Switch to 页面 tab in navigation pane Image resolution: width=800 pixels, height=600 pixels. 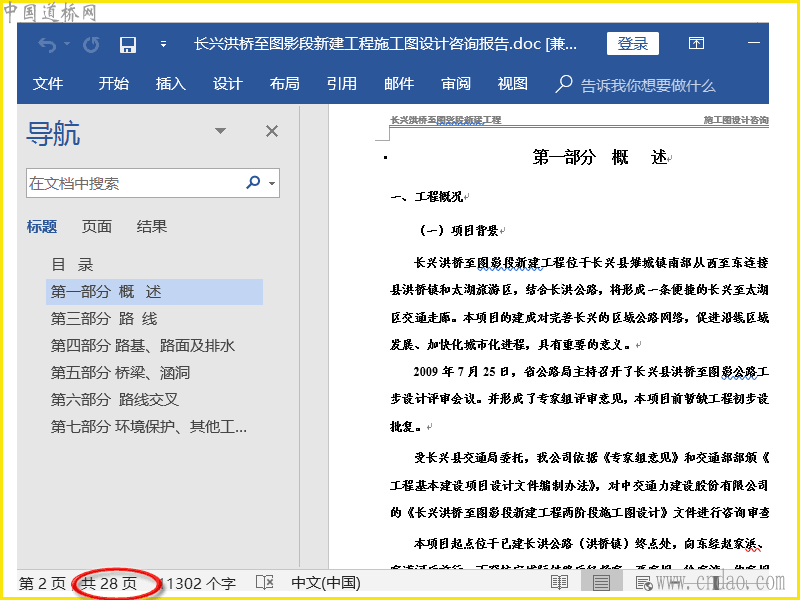coord(97,227)
